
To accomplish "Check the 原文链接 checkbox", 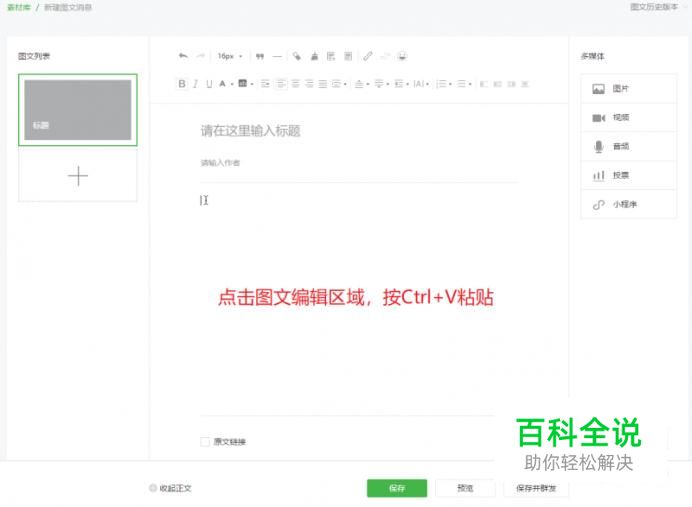I will 205,442.
